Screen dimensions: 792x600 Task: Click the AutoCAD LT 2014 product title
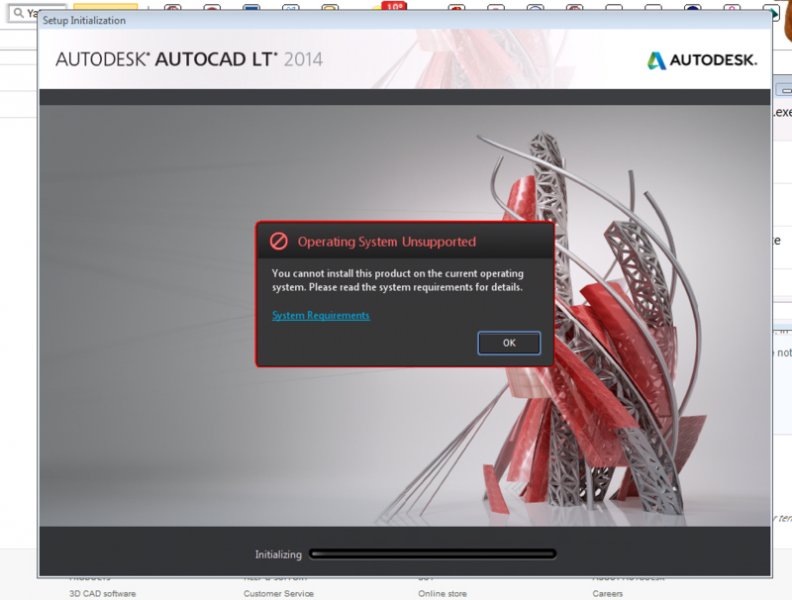tap(189, 59)
